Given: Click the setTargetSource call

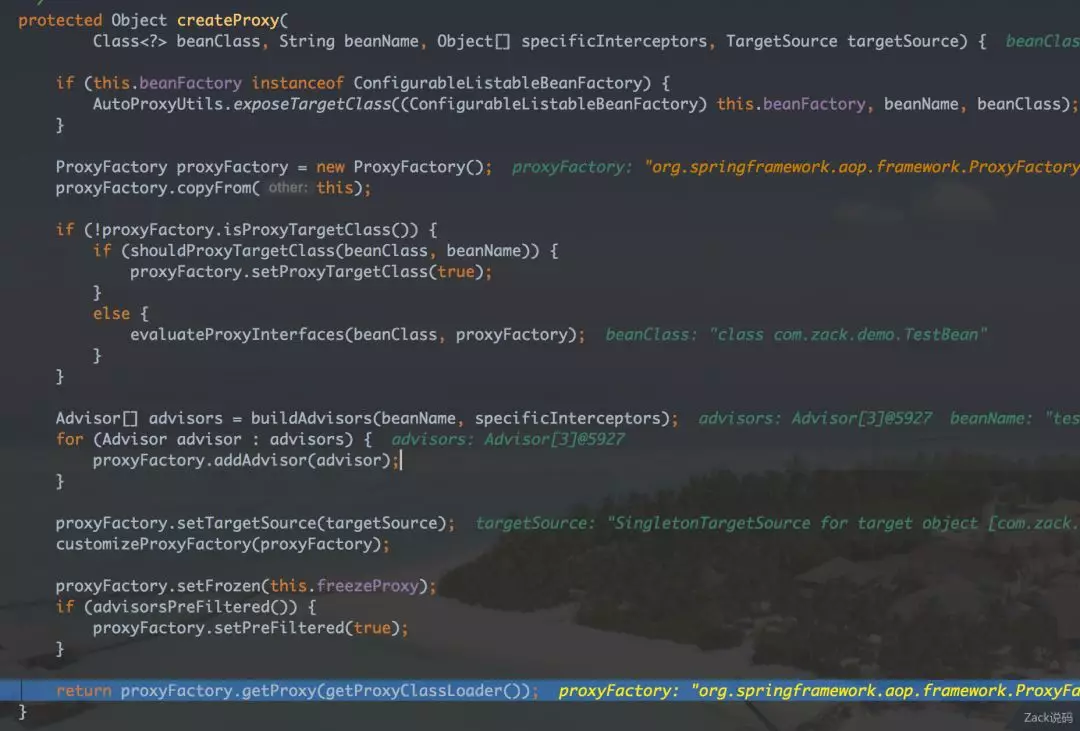Looking at the screenshot, I should click(x=247, y=523).
